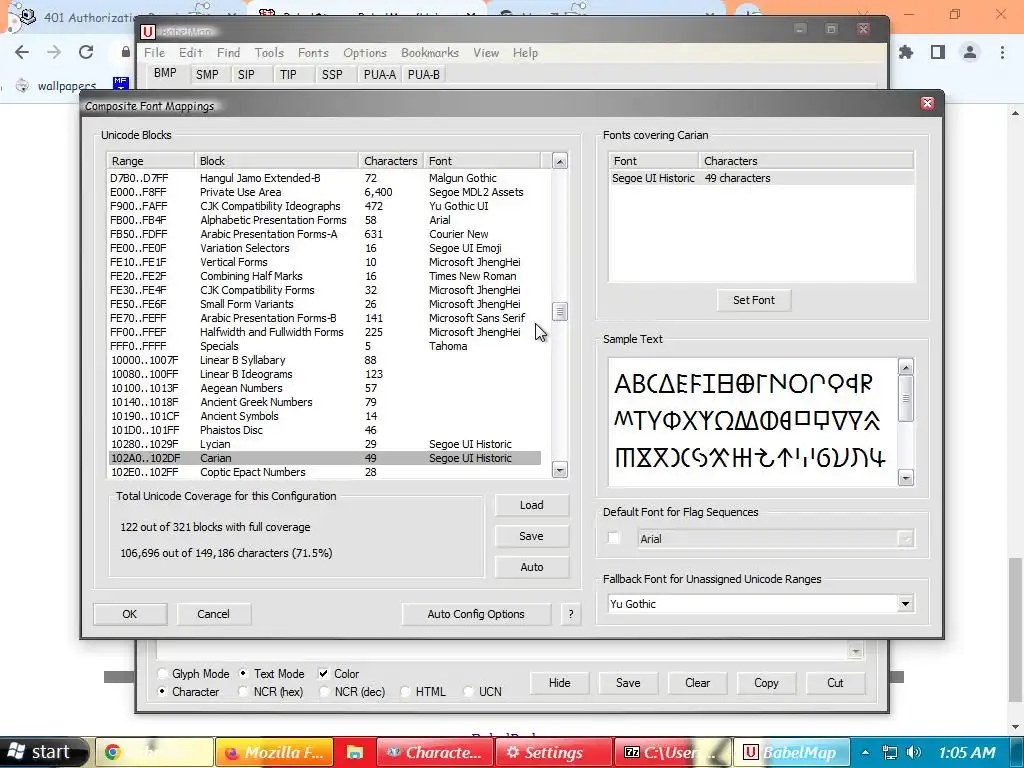Enable Default Font for Flag Sequences checkbox
Image resolution: width=1024 pixels, height=768 pixels.
coord(613,538)
